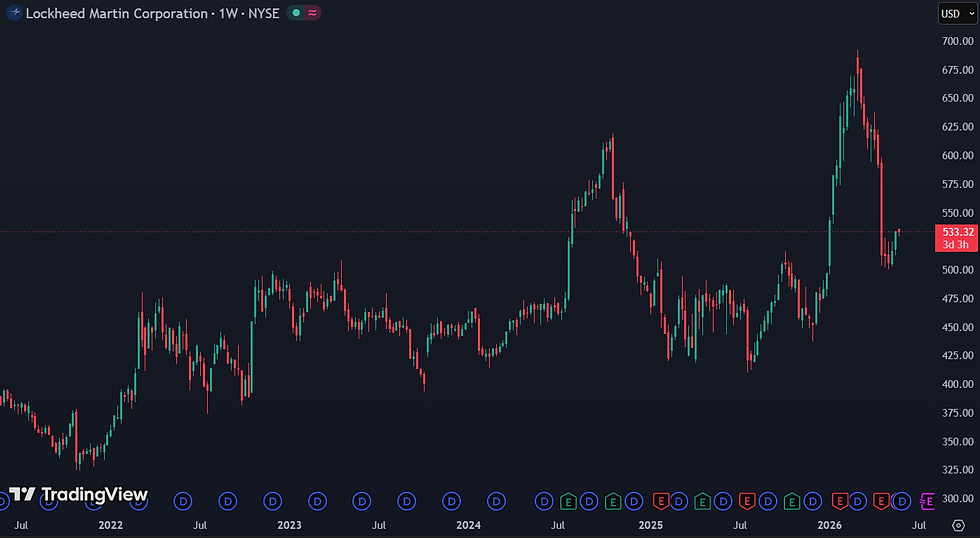
Task: Click the 325.00 price axis label
Action: (x=958, y=470)
